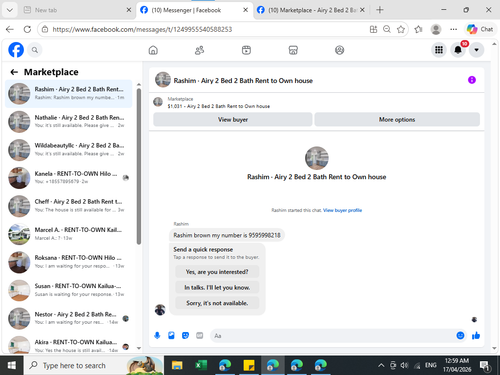
Task: Send quick response 'Sorry, it's not available.'
Action: (217, 303)
